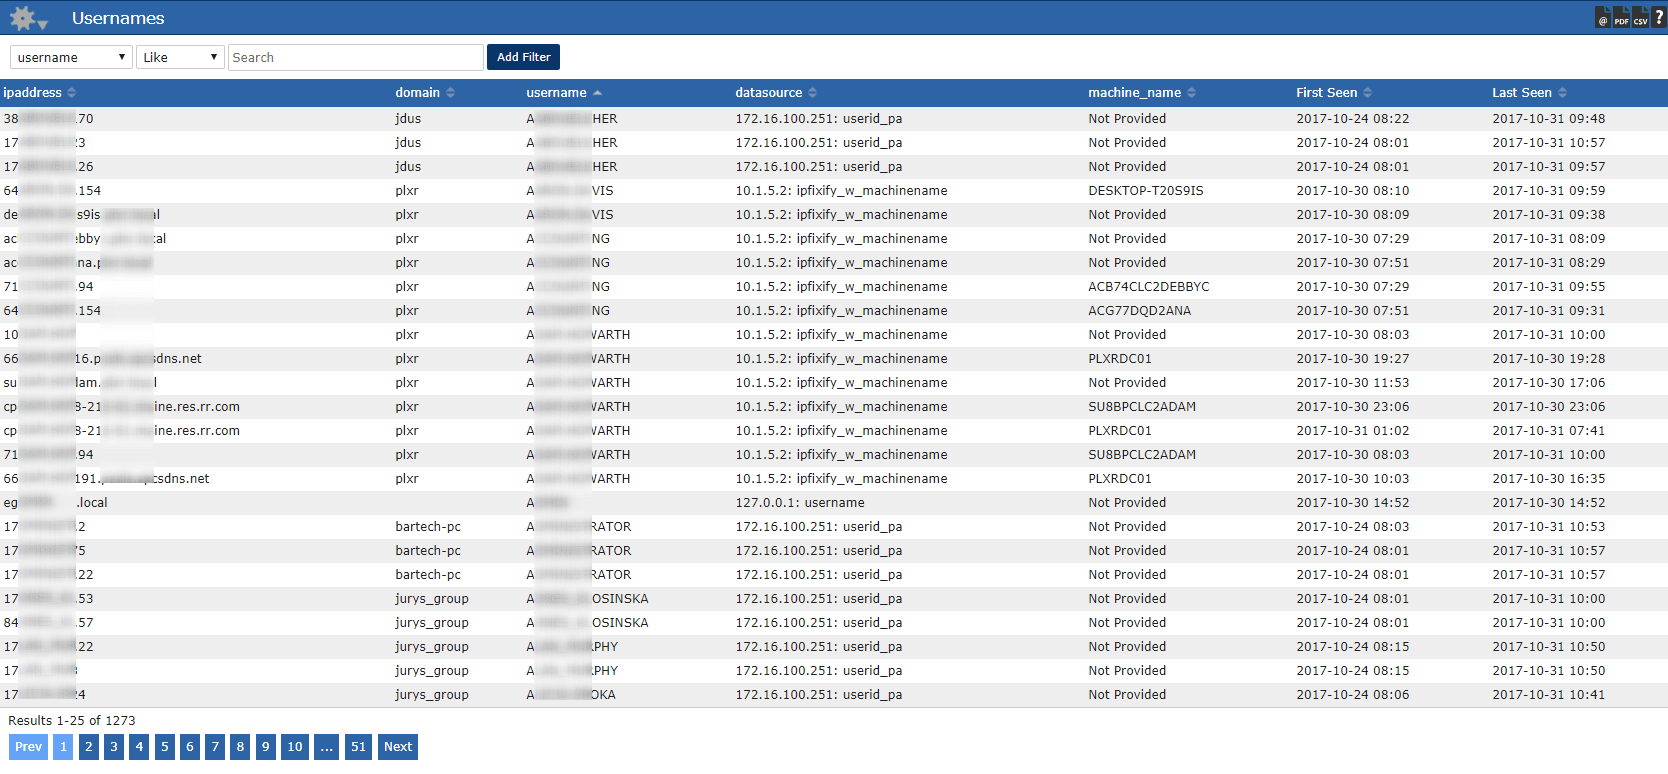The height and width of the screenshot is (774, 1668).
Task: Go to the Next page
Action: [398, 747]
